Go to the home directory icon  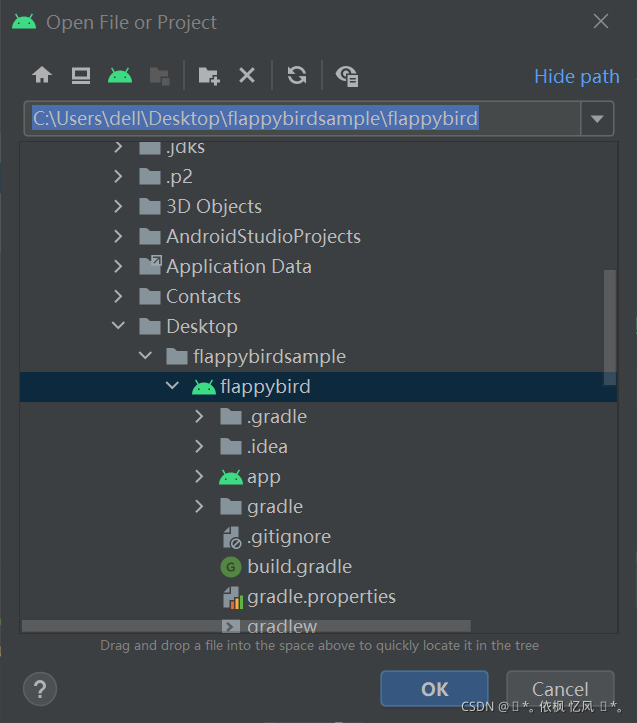click(42, 75)
